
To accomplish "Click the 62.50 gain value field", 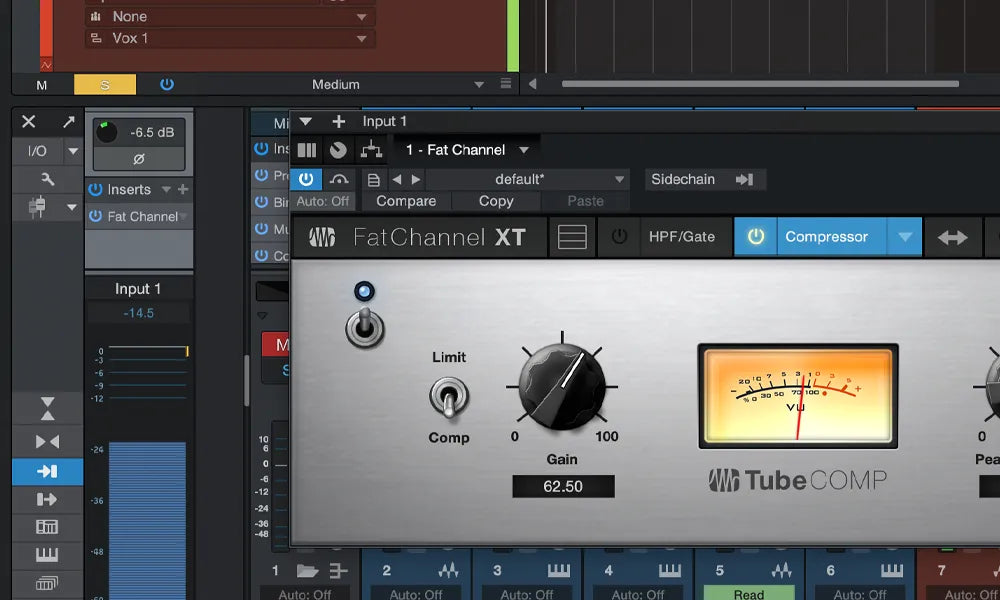I will (563, 486).
